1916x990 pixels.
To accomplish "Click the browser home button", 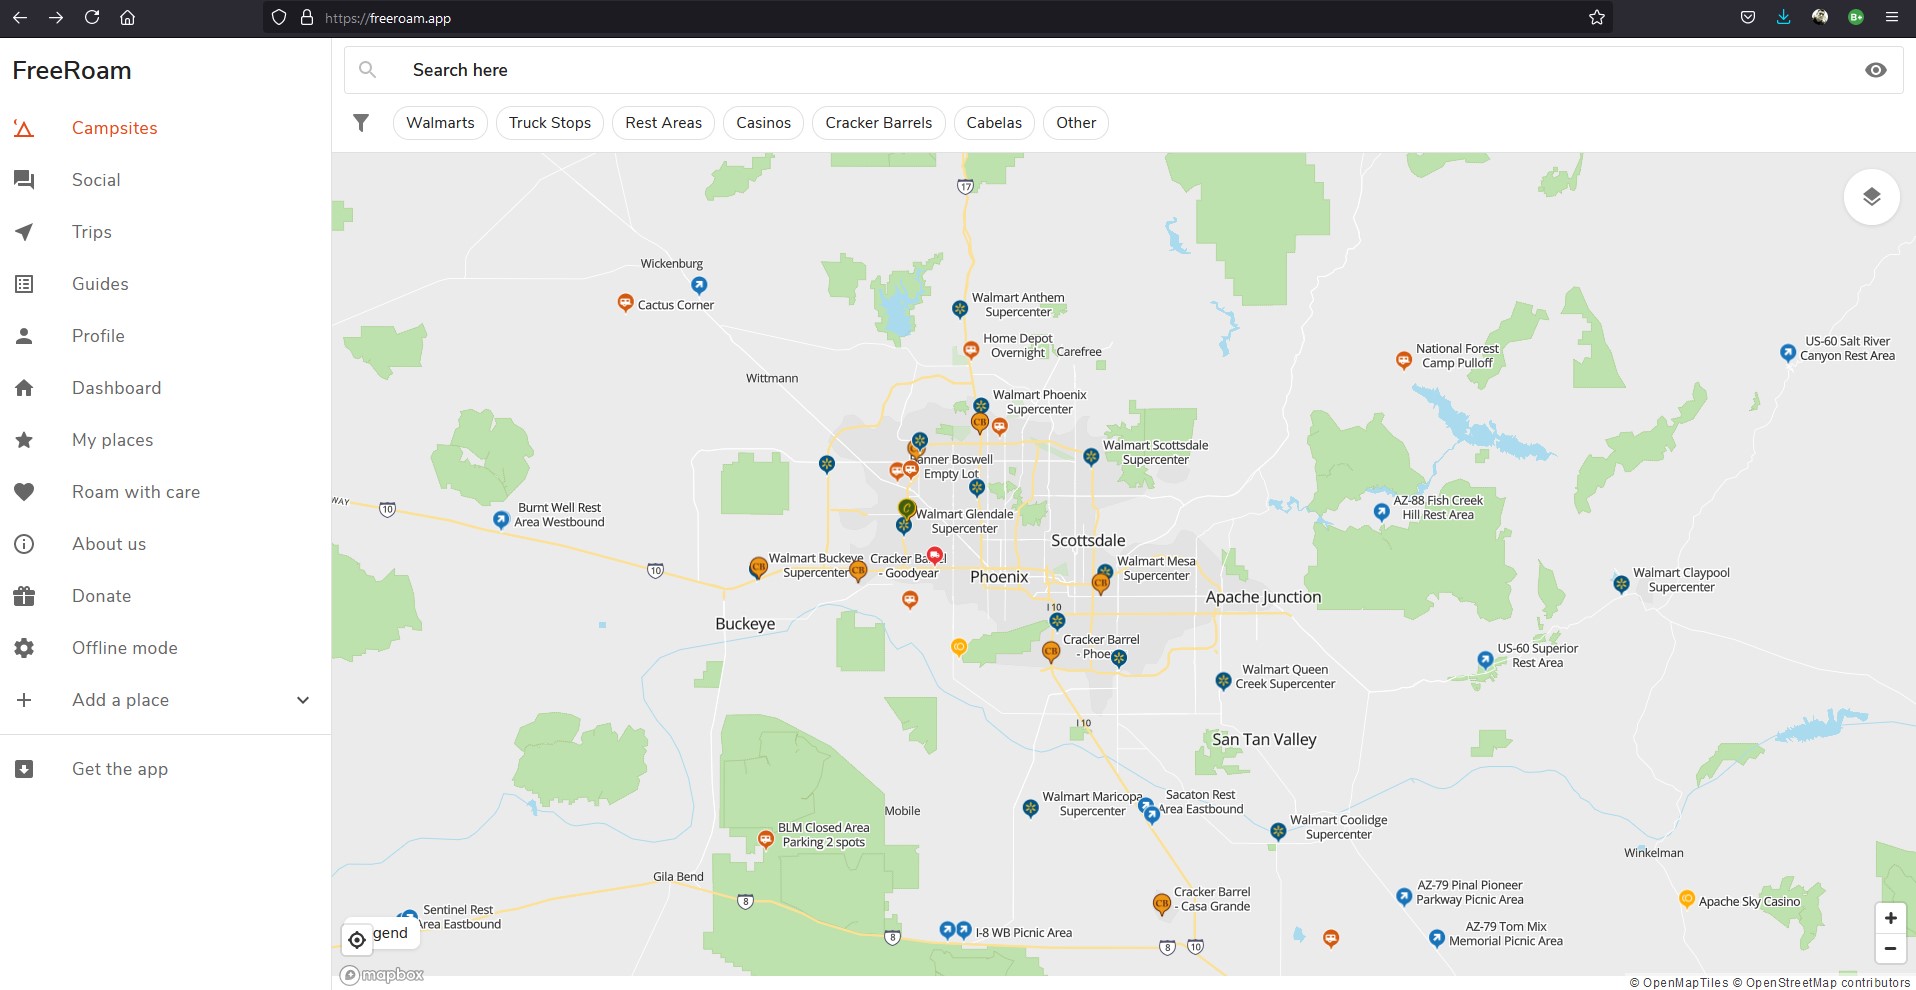I will coord(127,17).
